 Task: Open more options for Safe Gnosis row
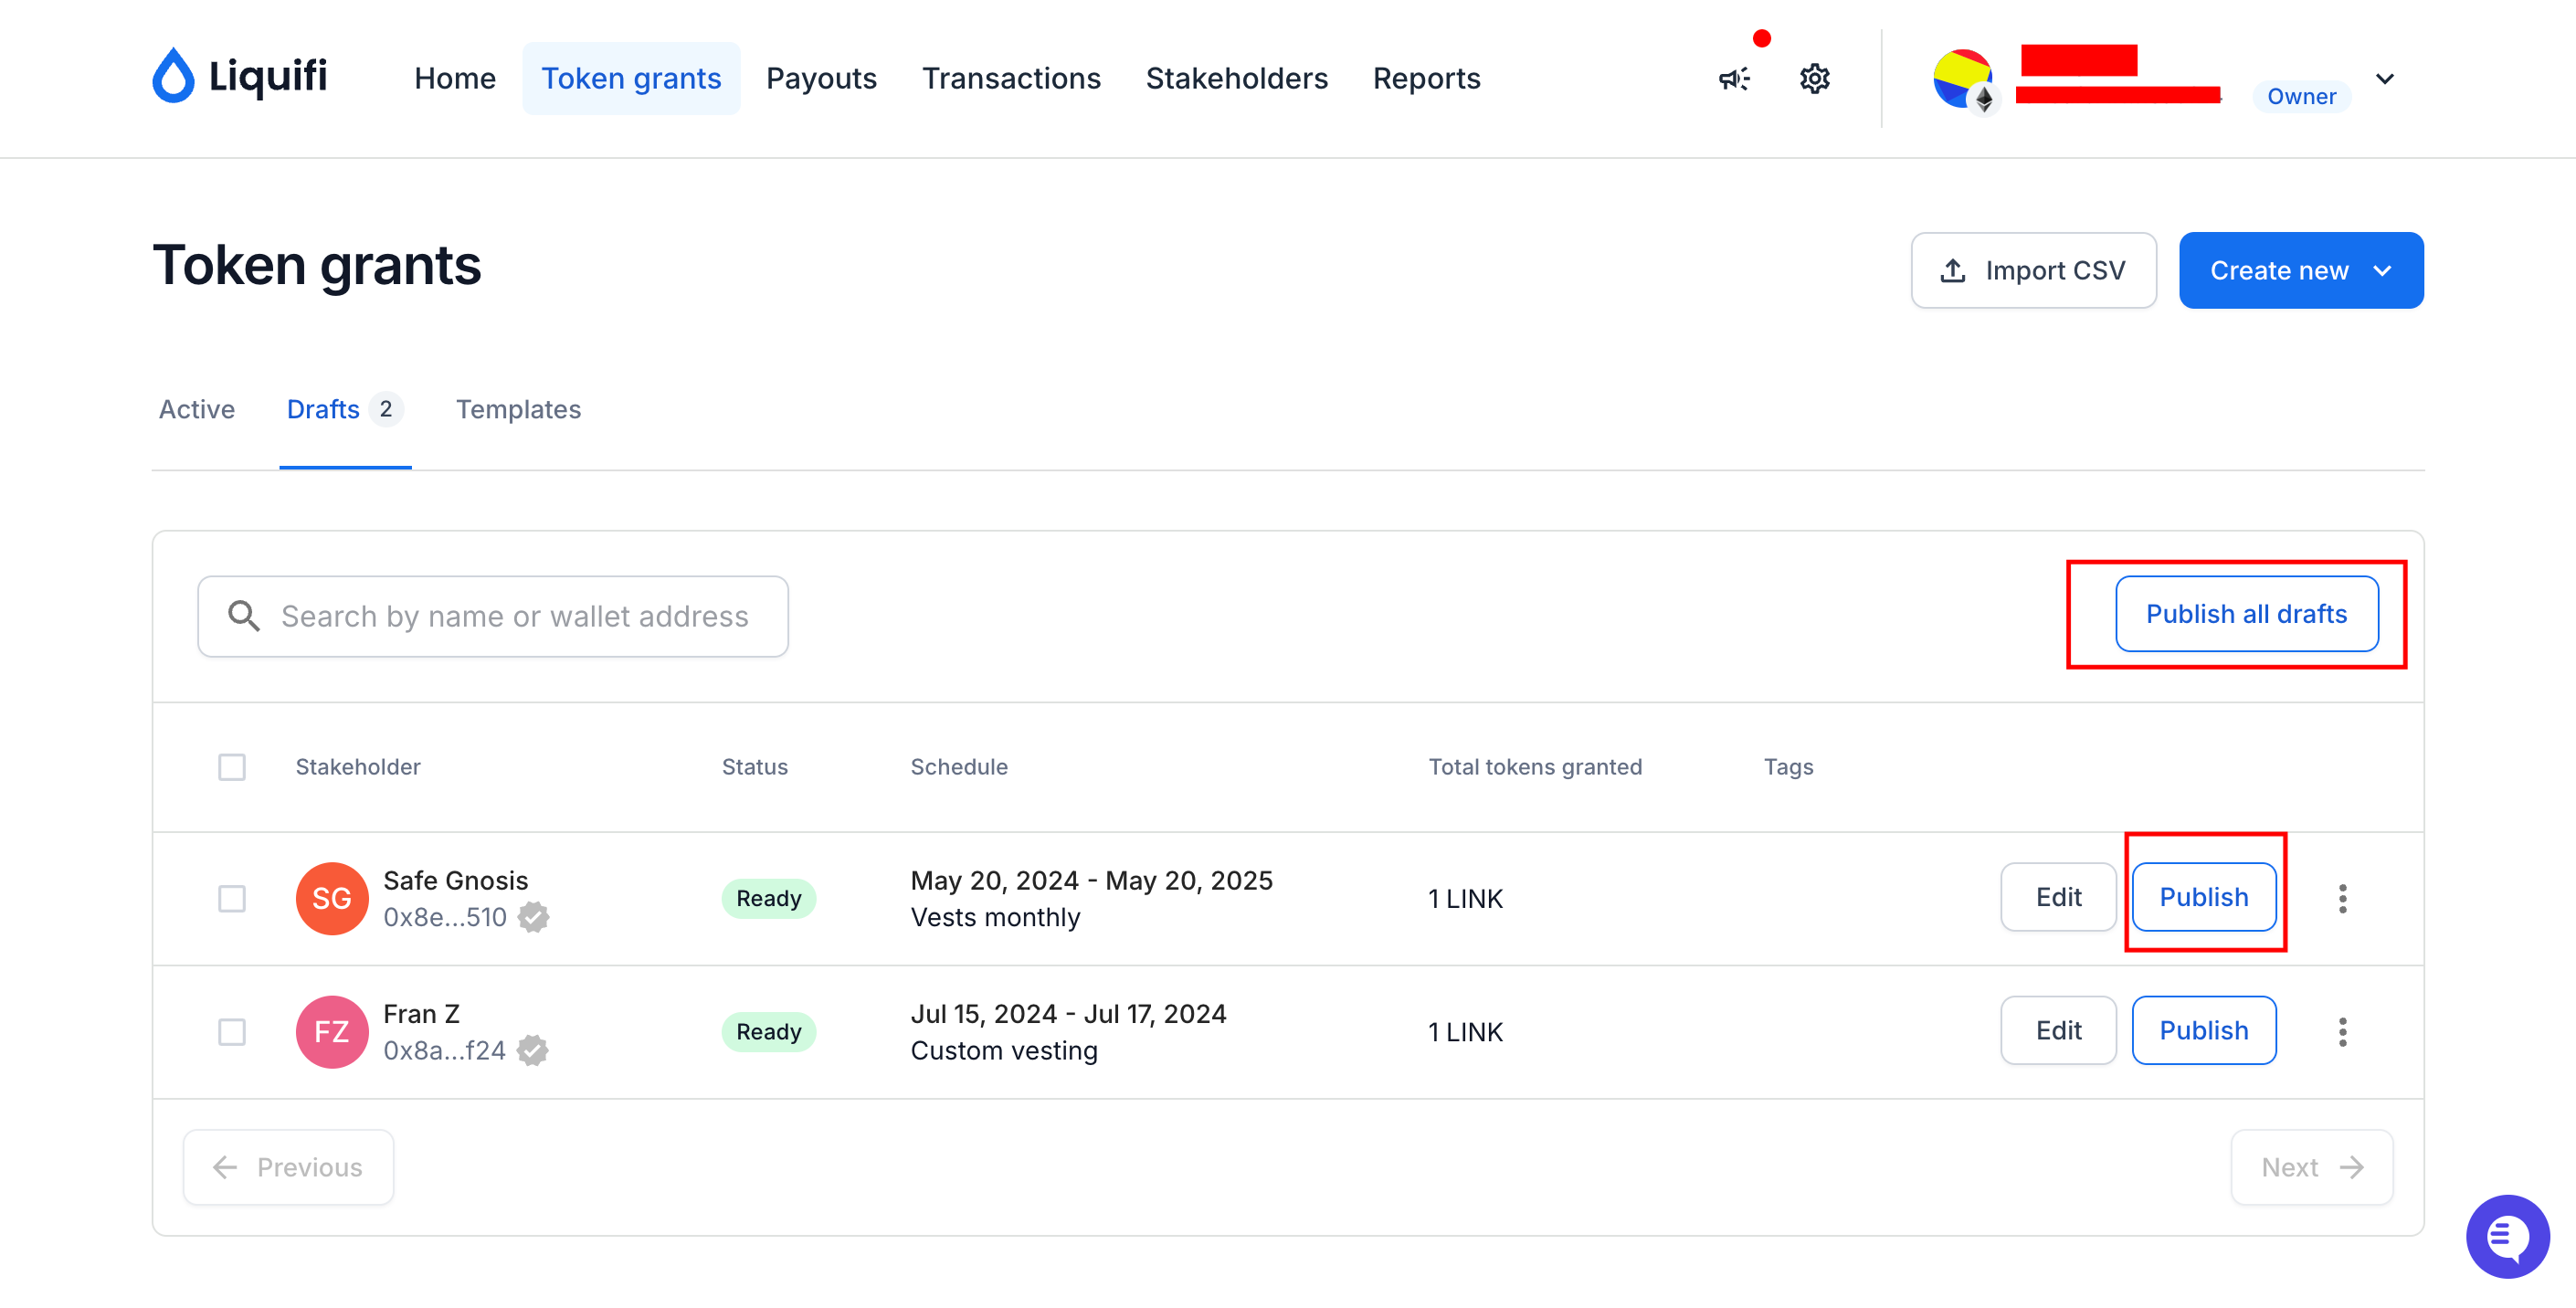coord(2342,898)
